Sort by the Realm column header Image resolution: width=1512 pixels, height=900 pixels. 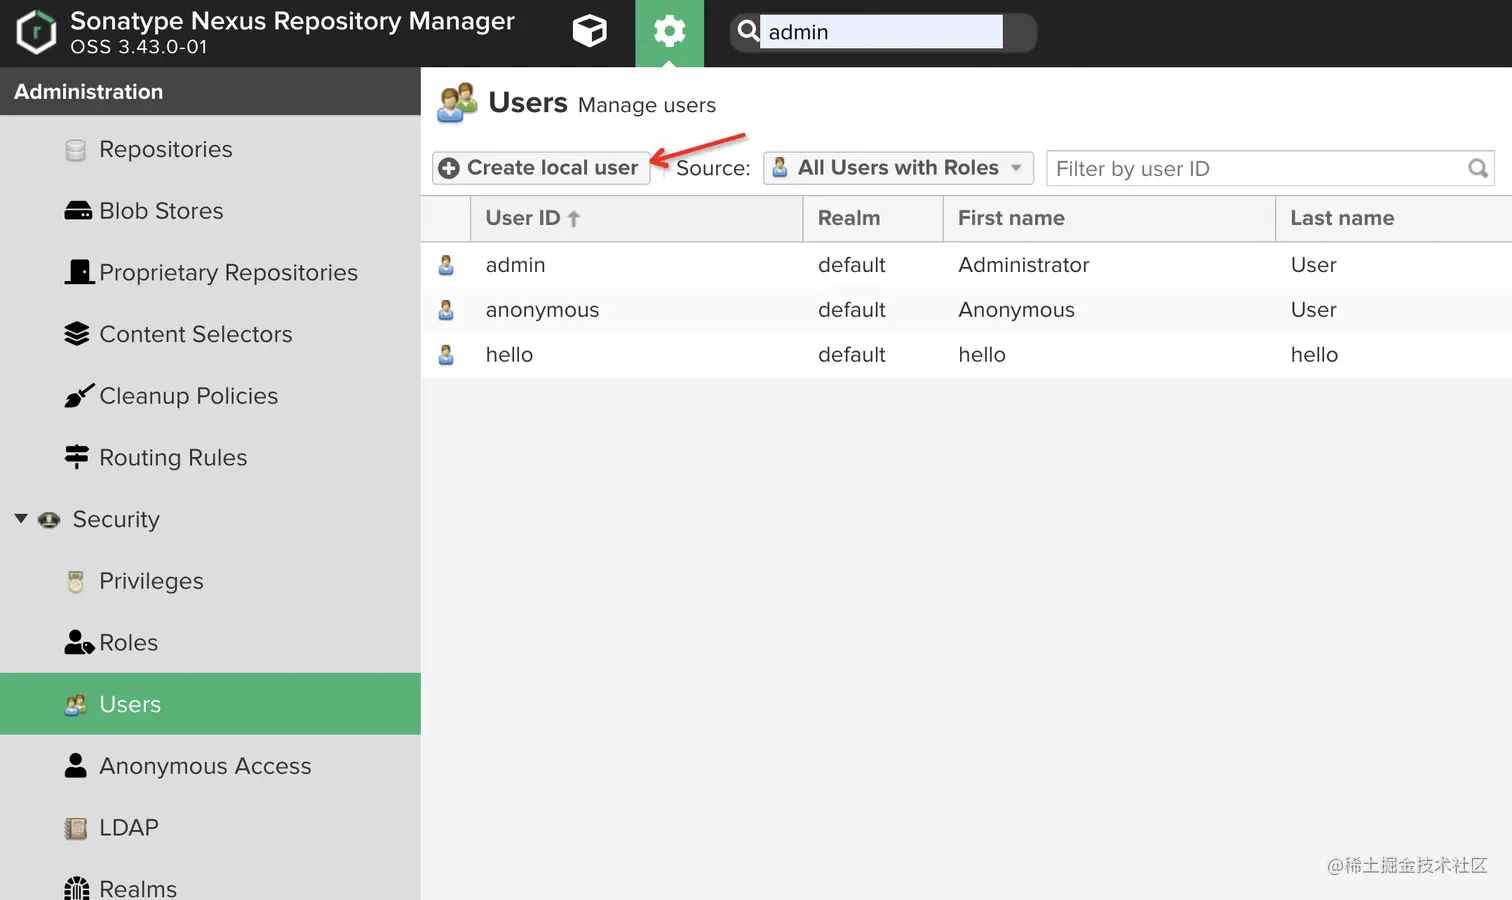click(872, 218)
